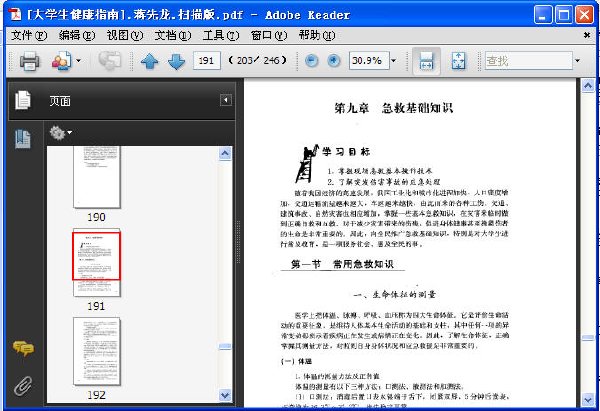The width and height of the screenshot is (600, 411).
Task: Click the zoom field showing 30.9%
Action: [x=369, y=60]
